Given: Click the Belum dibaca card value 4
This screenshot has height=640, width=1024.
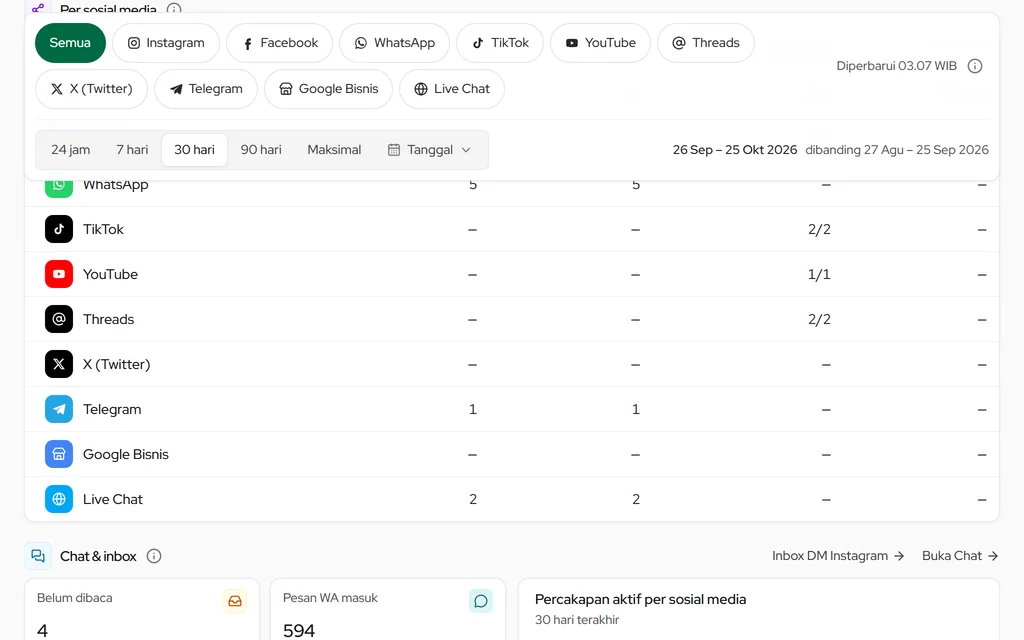Looking at the screenshot, I should pyautogui.click(x=42, y=630).
